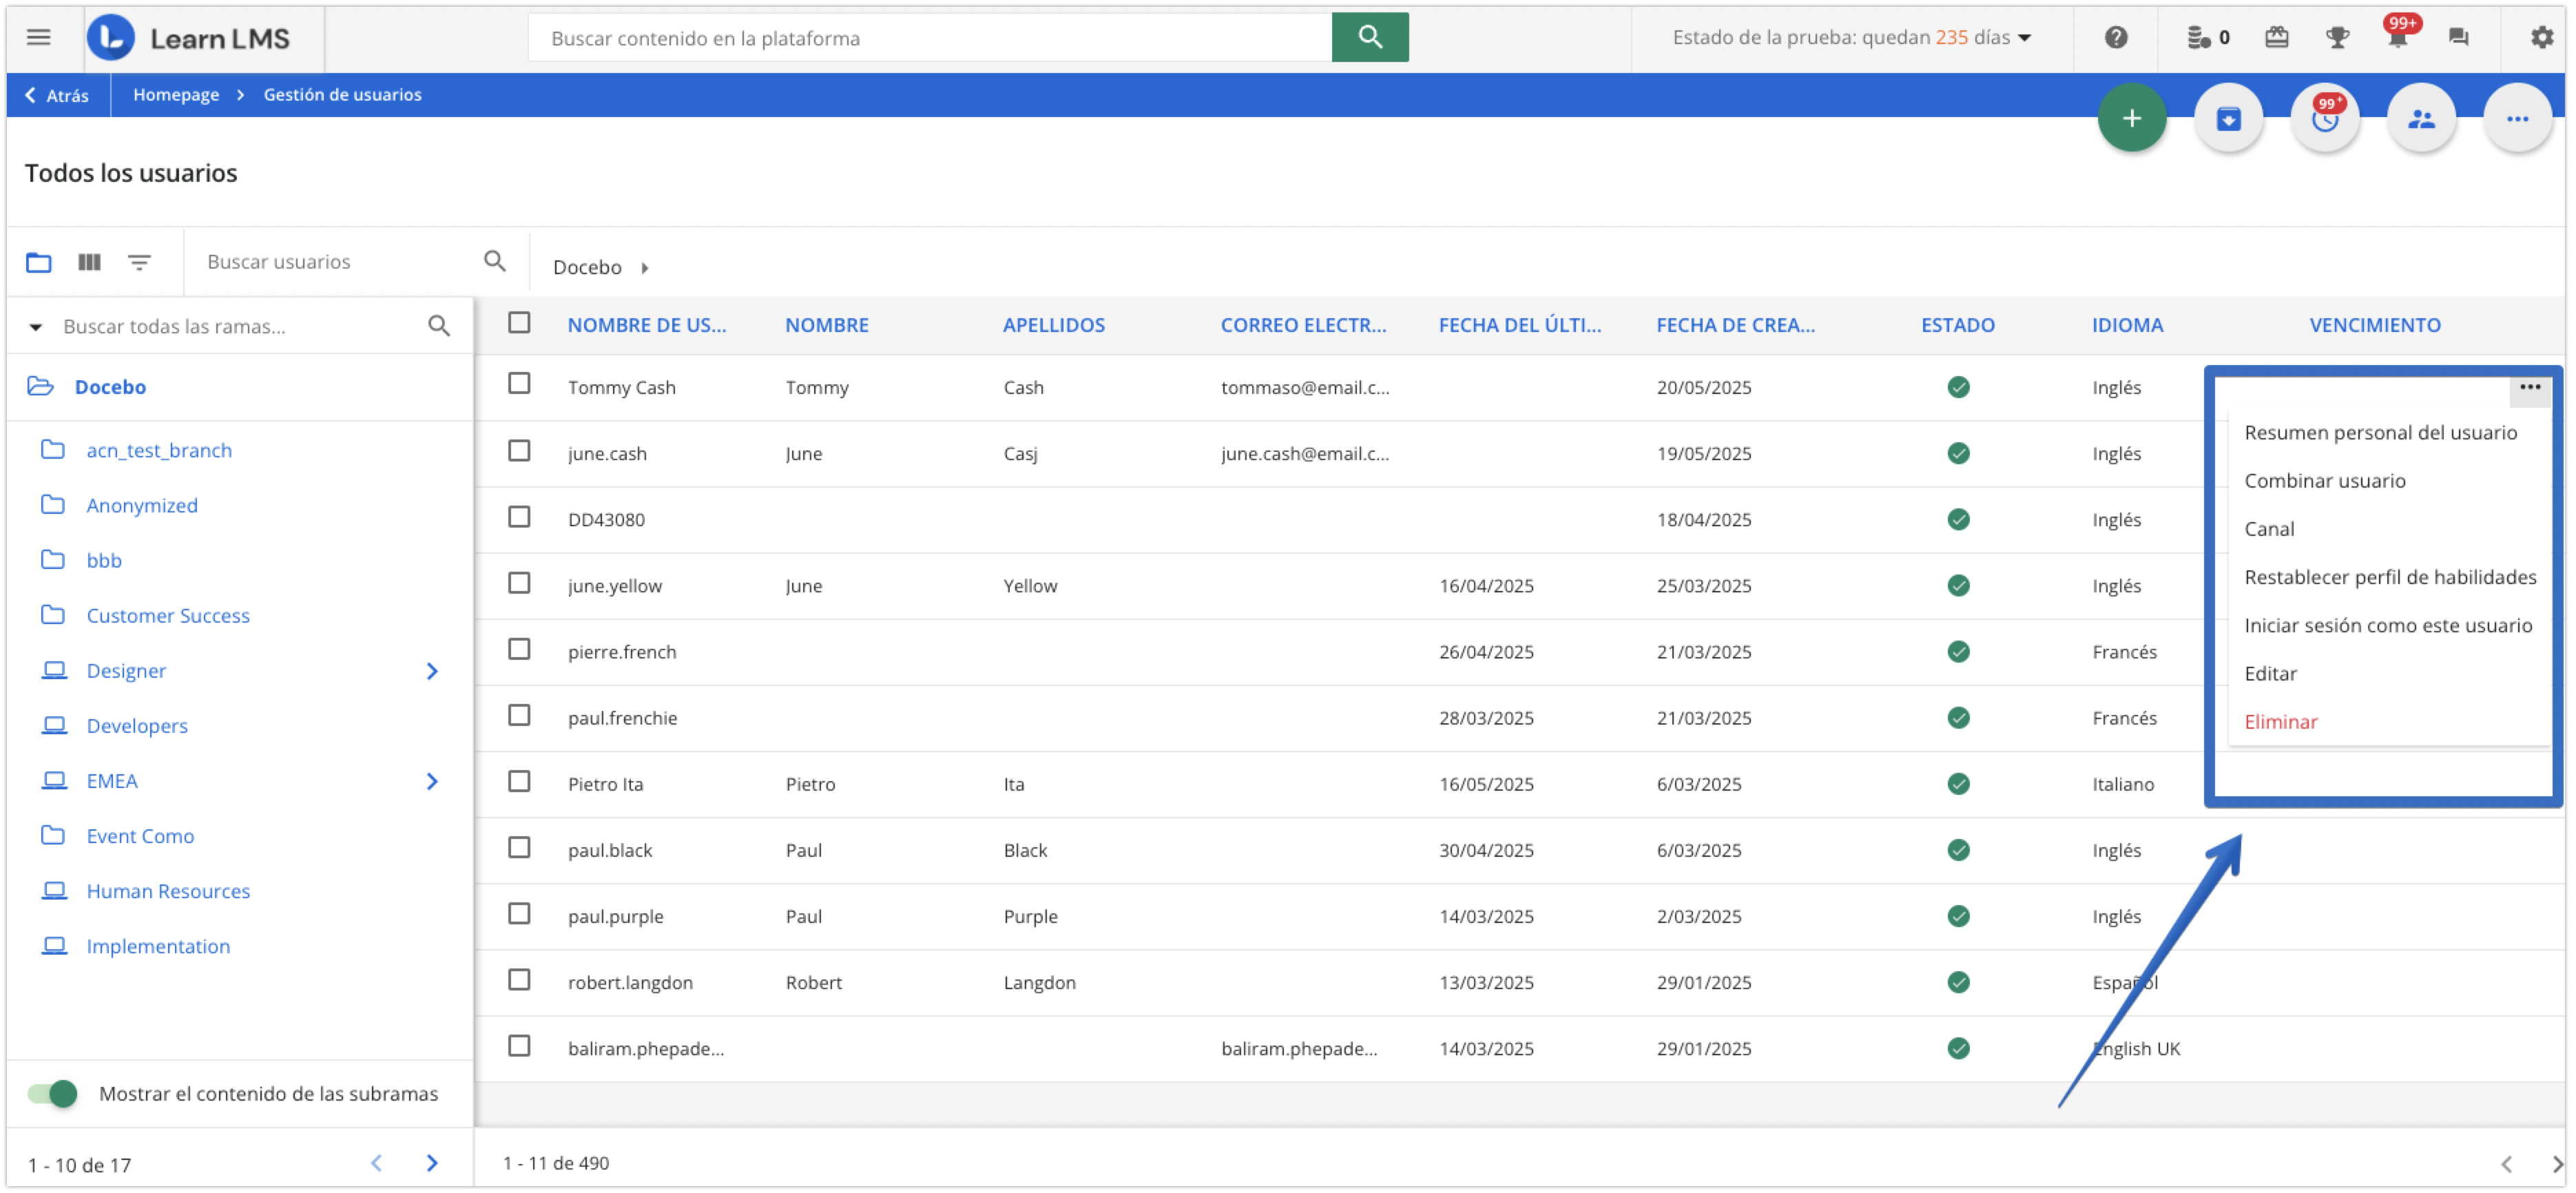Sort by ESTADO column header
The width and height of the screenshot is (2576, 1193).
pos(1957,325)
